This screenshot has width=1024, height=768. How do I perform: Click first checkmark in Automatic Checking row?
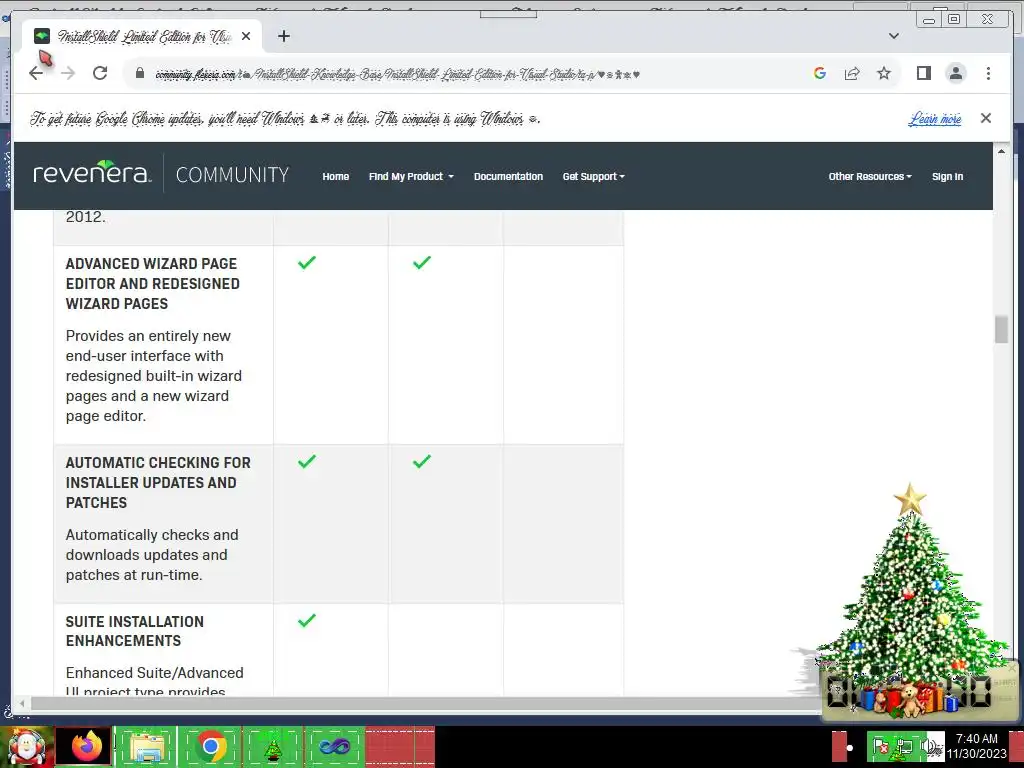tap(307, 462)
